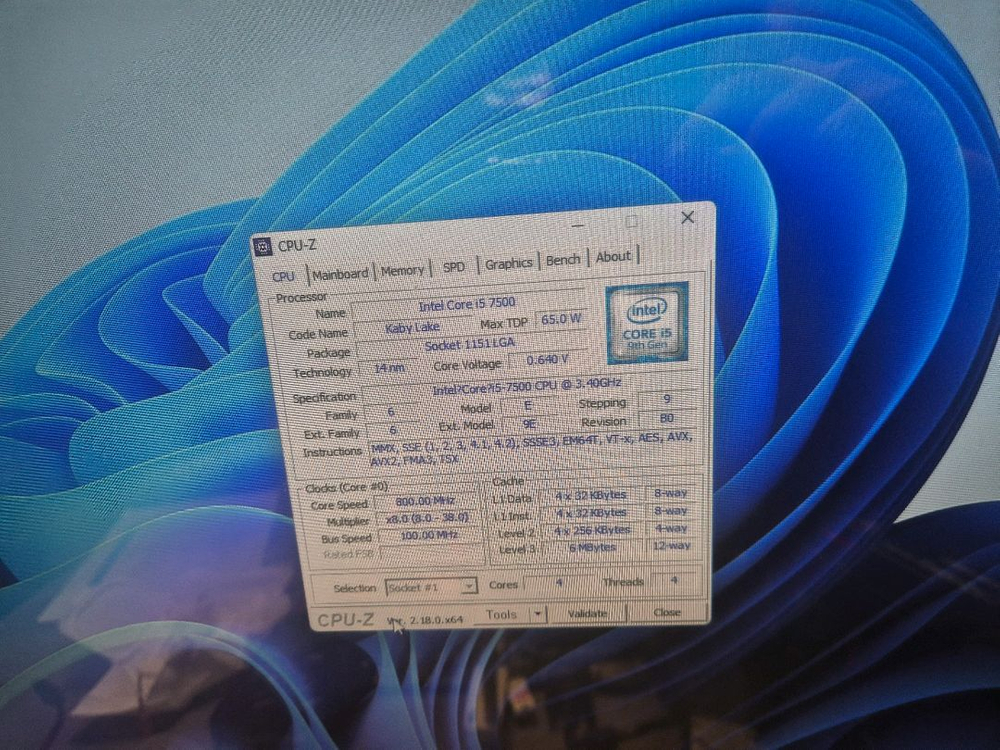Open the Graphics tab
The image size is (1000, 750).
[x=508, y=263]
